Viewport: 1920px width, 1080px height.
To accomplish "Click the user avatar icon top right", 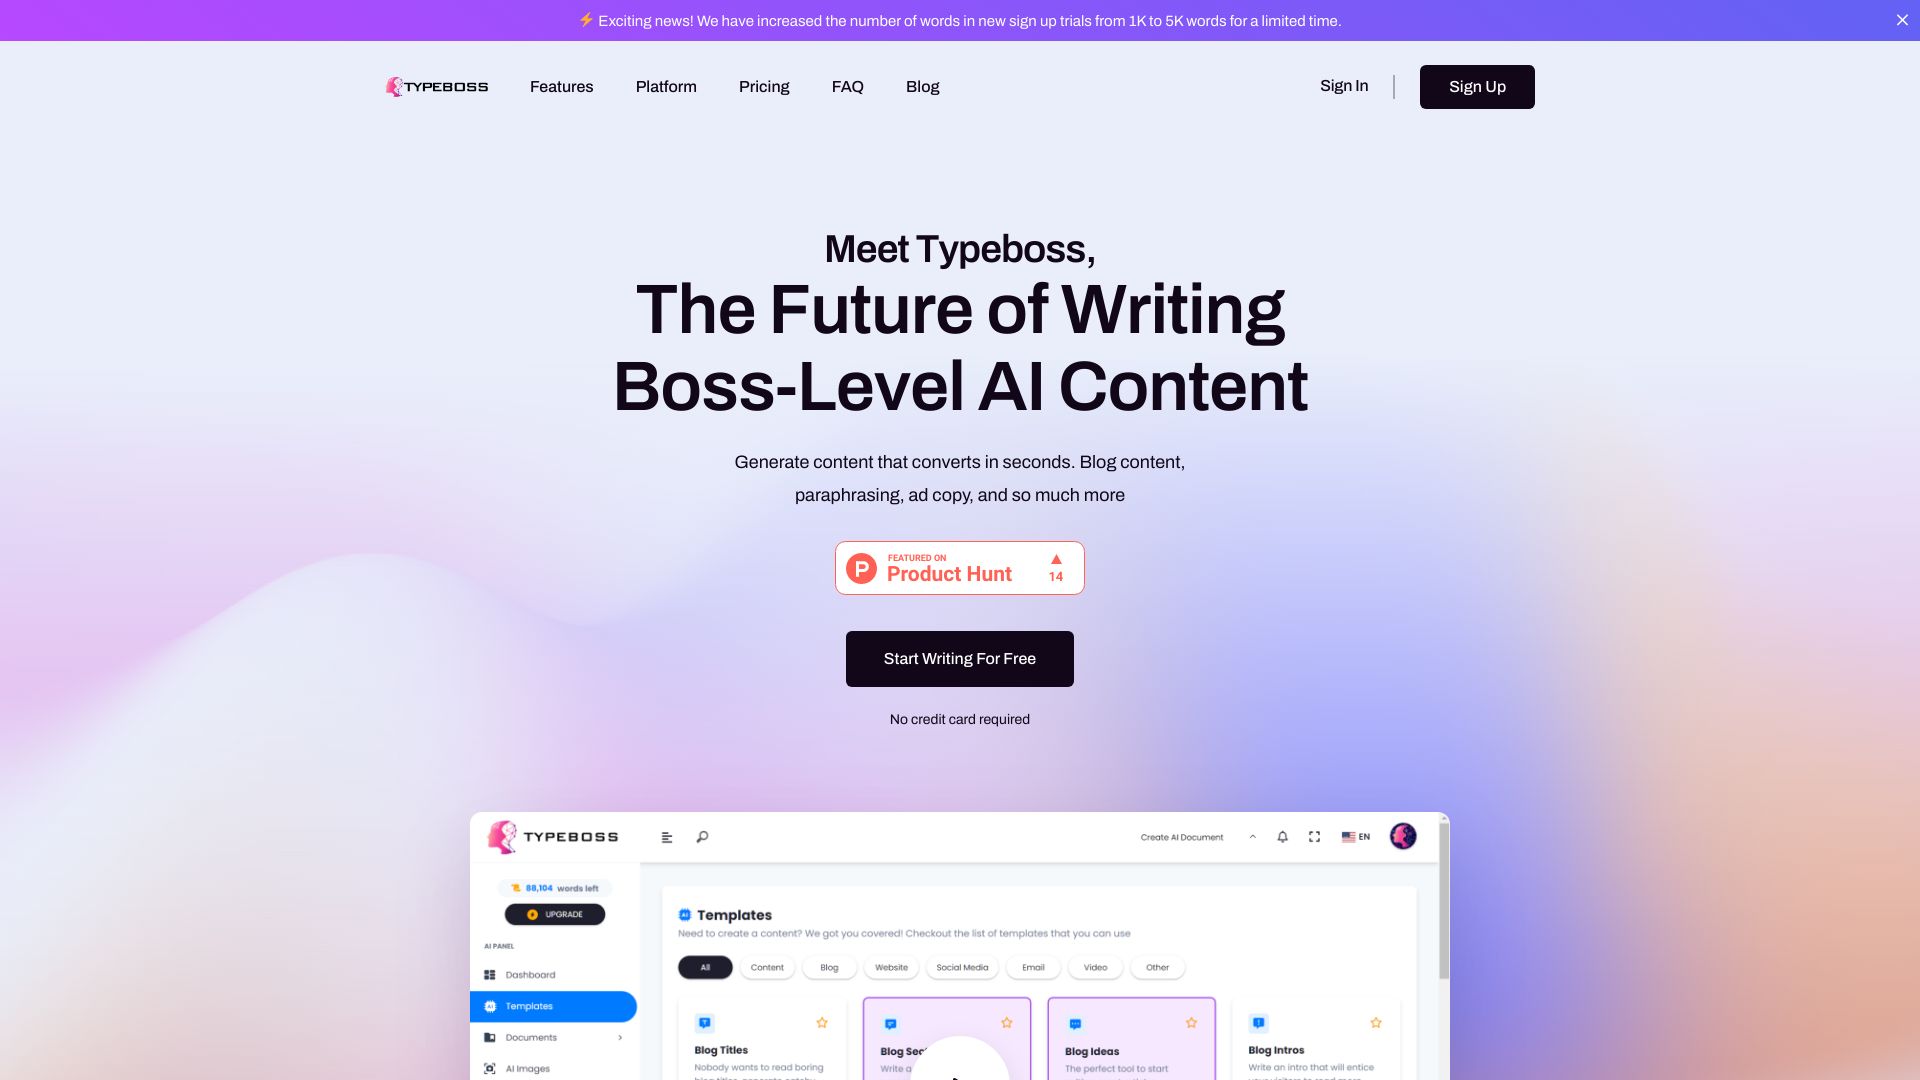I will tap(1403, 836).
